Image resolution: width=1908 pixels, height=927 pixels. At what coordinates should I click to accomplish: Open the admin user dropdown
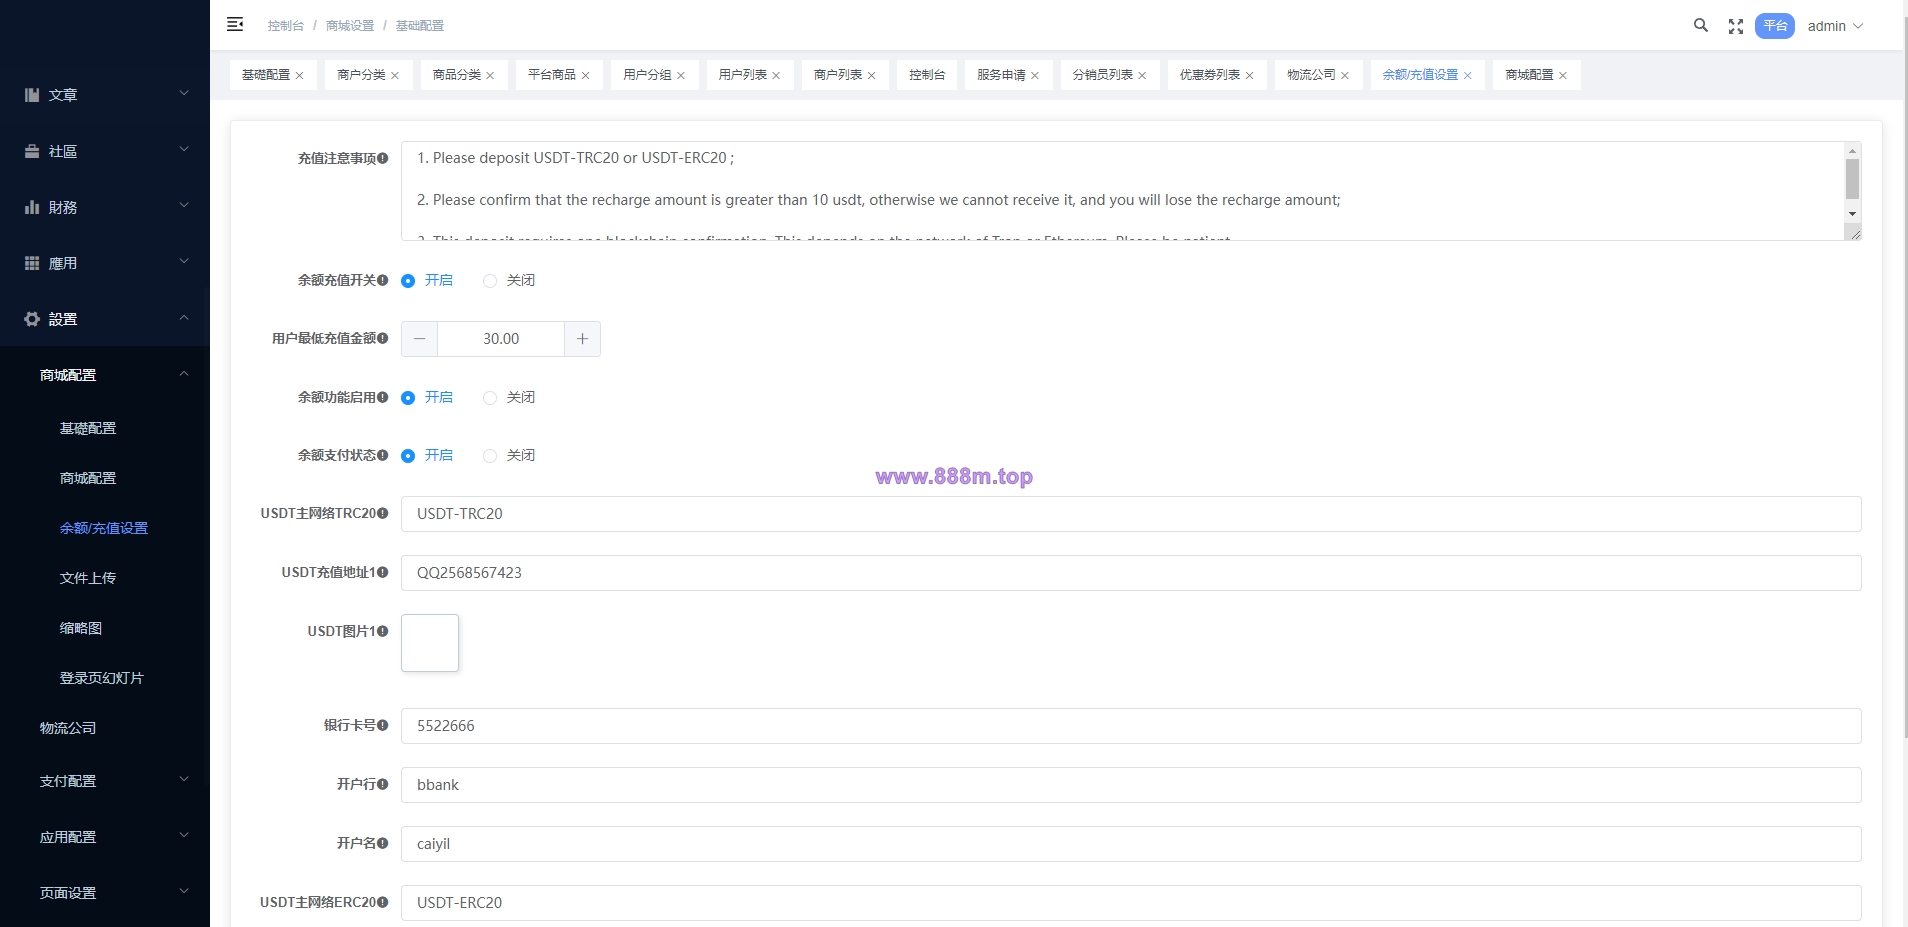tap(1835, 26)
